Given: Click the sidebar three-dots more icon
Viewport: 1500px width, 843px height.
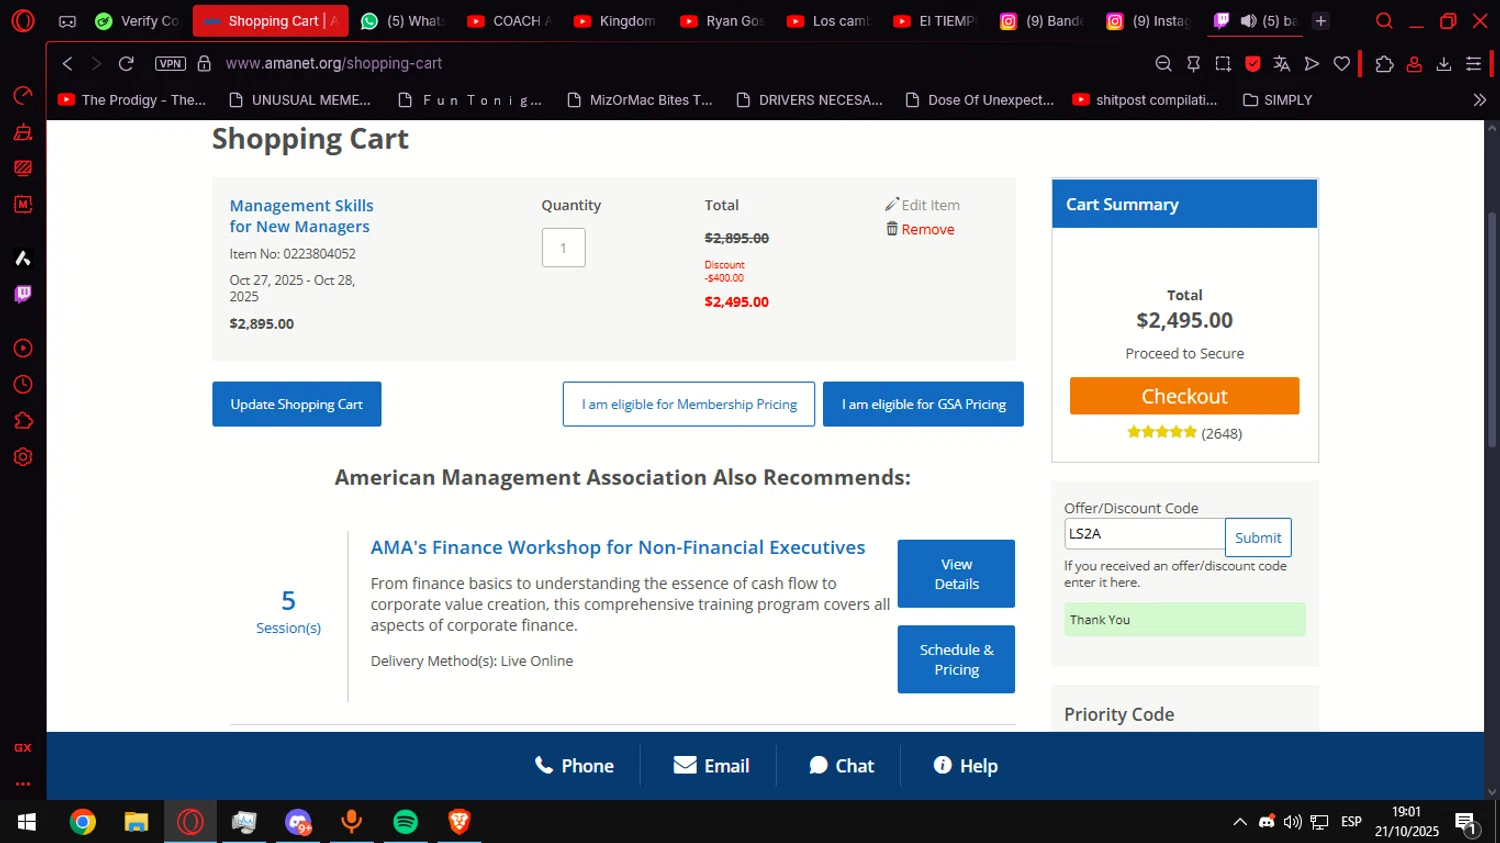Looking at the screenshot, I should pyautogui.click(x=23, y=784).
